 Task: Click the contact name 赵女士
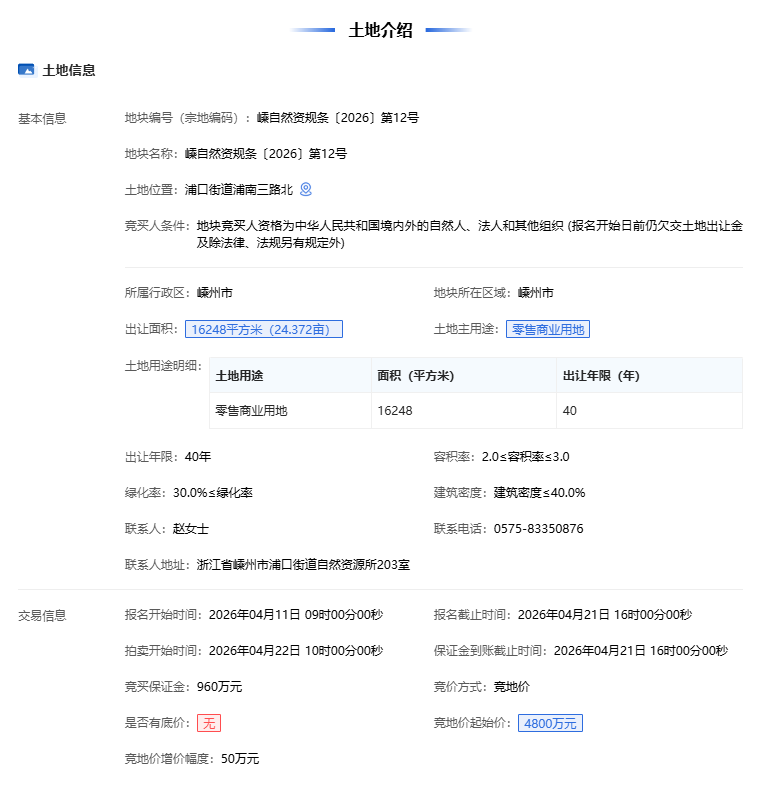(190, 529)
